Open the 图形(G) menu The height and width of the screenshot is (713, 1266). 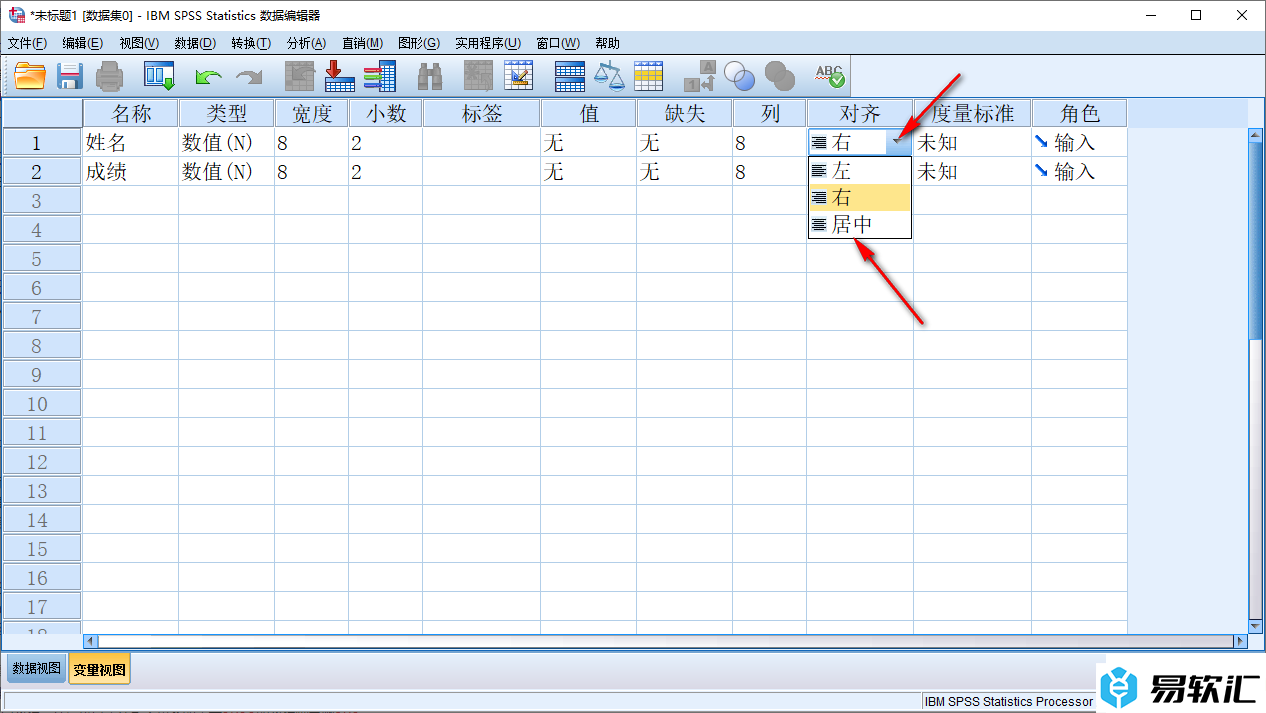click(419, 43)
